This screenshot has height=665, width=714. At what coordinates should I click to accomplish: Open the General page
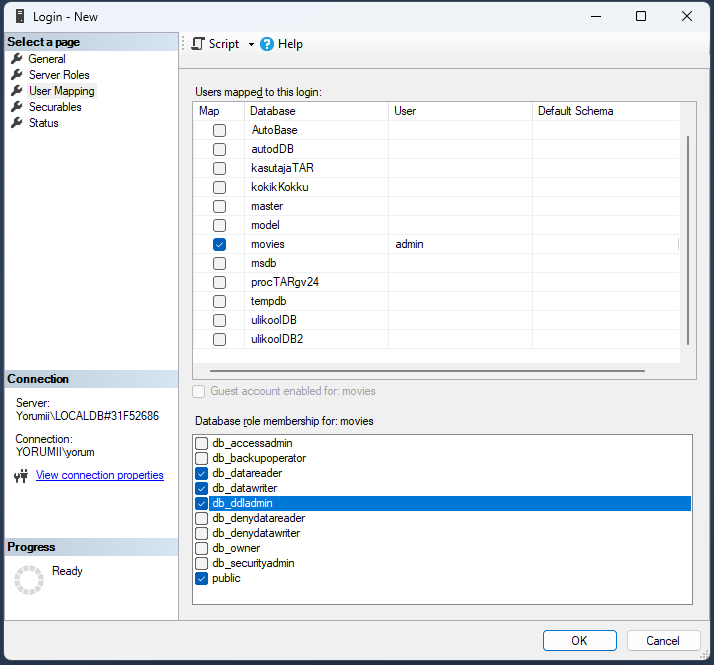(47, 59)
